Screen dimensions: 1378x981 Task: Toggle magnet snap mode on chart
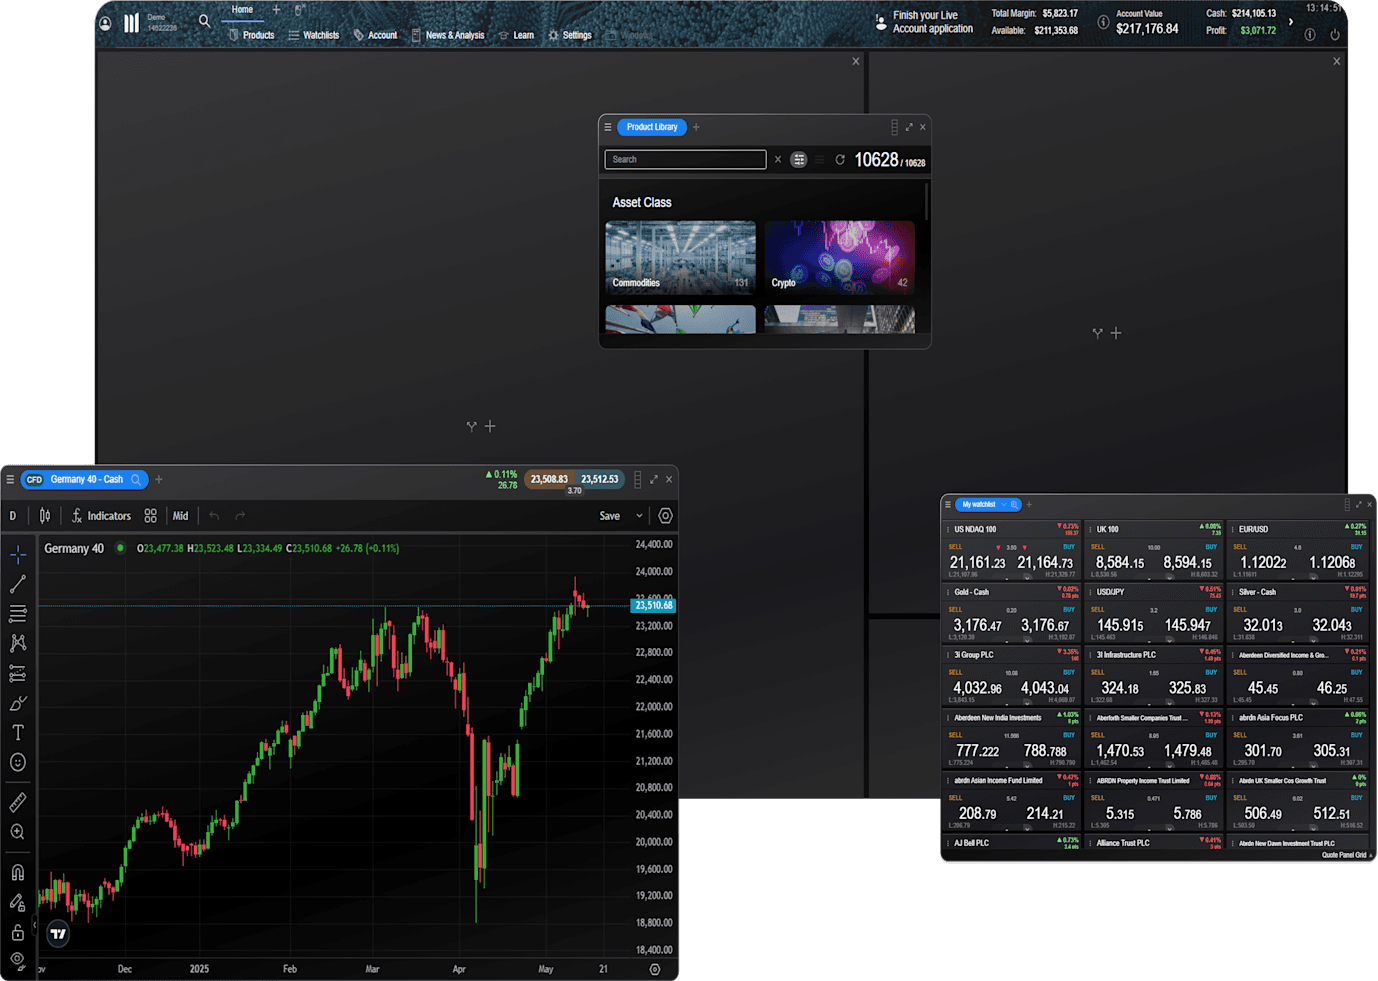18,872
